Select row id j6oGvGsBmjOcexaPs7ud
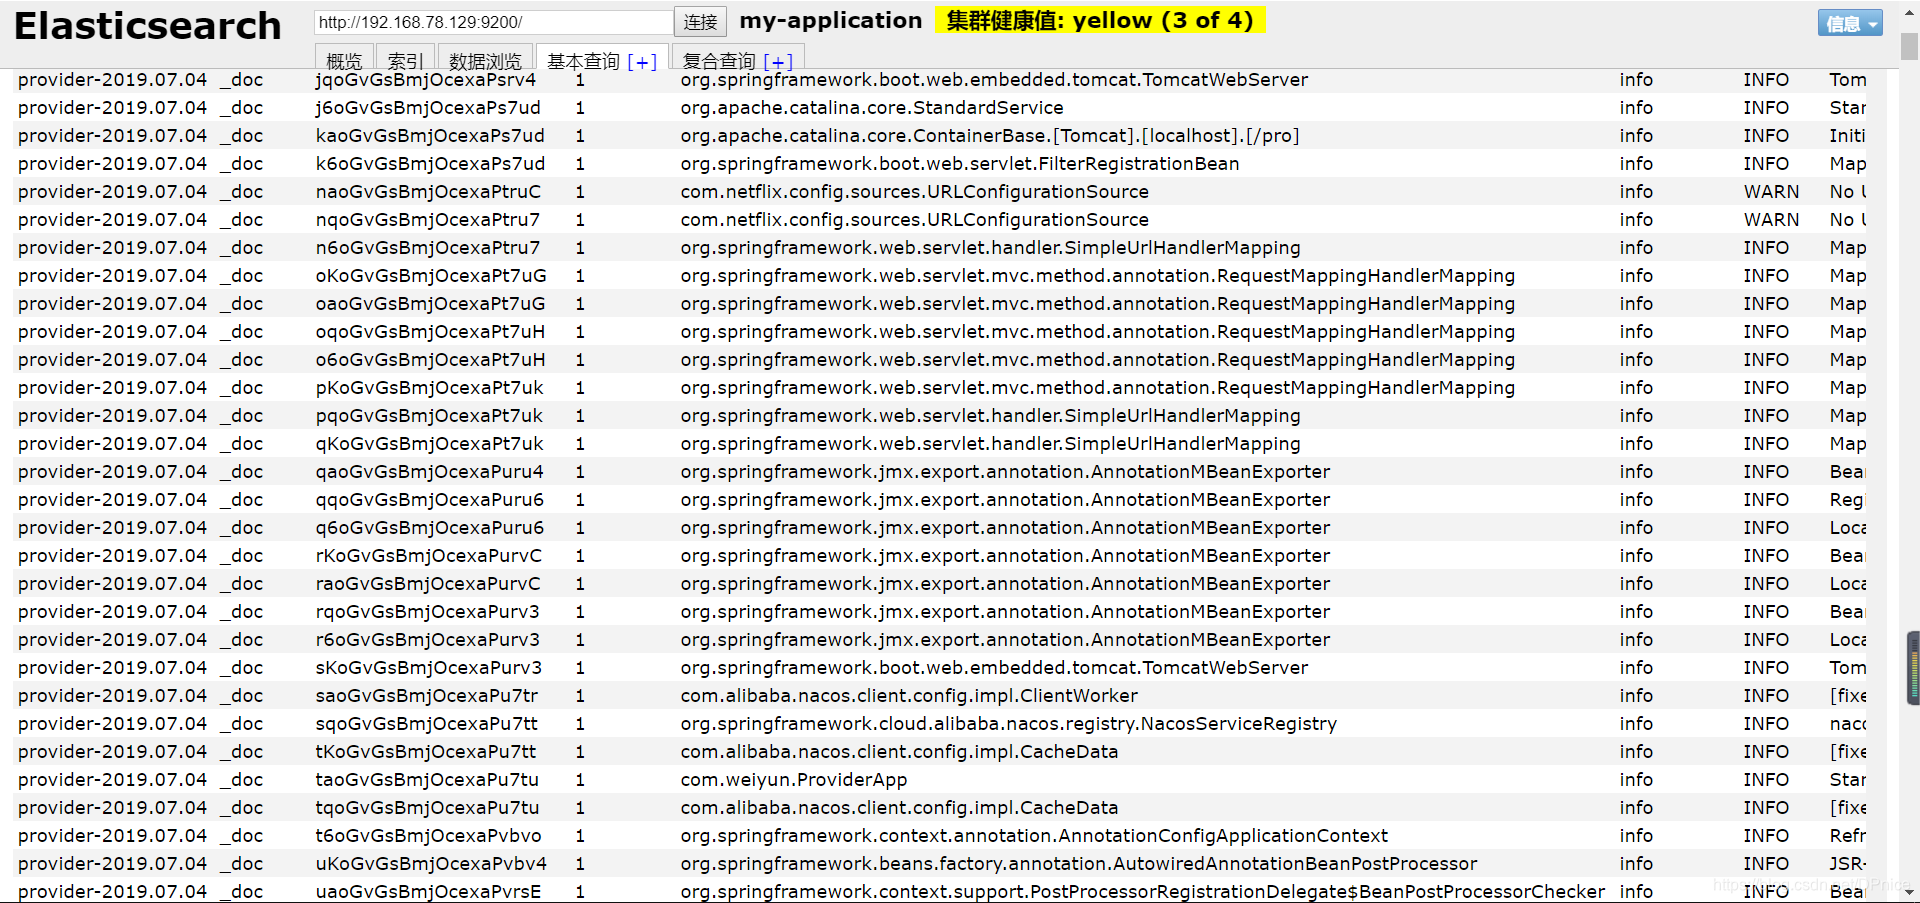 coord(428,108)
